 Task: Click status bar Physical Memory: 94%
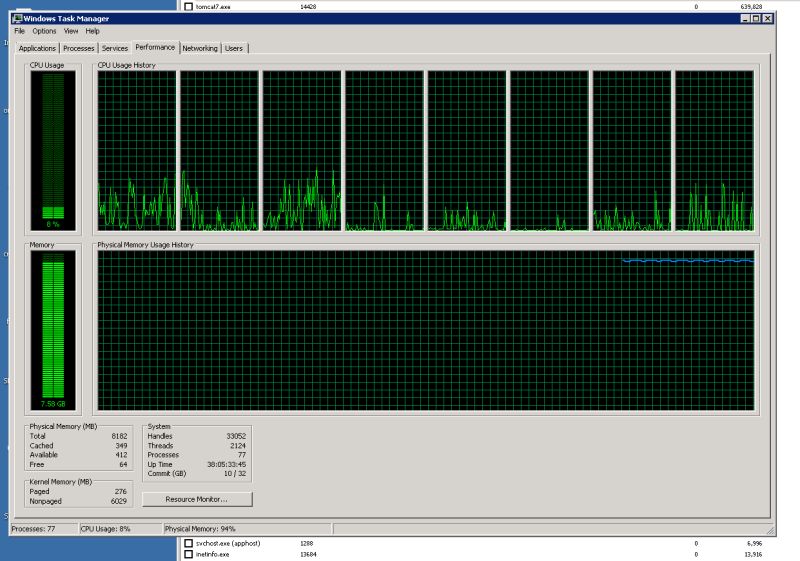click(x=200, y=529)
